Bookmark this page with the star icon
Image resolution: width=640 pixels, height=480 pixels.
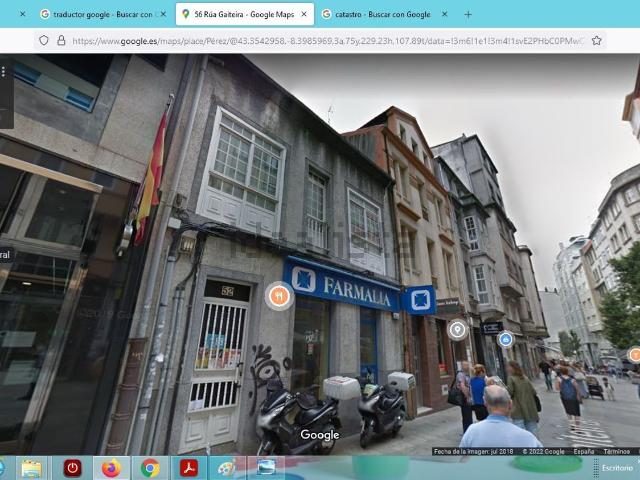tap(597, 41)
